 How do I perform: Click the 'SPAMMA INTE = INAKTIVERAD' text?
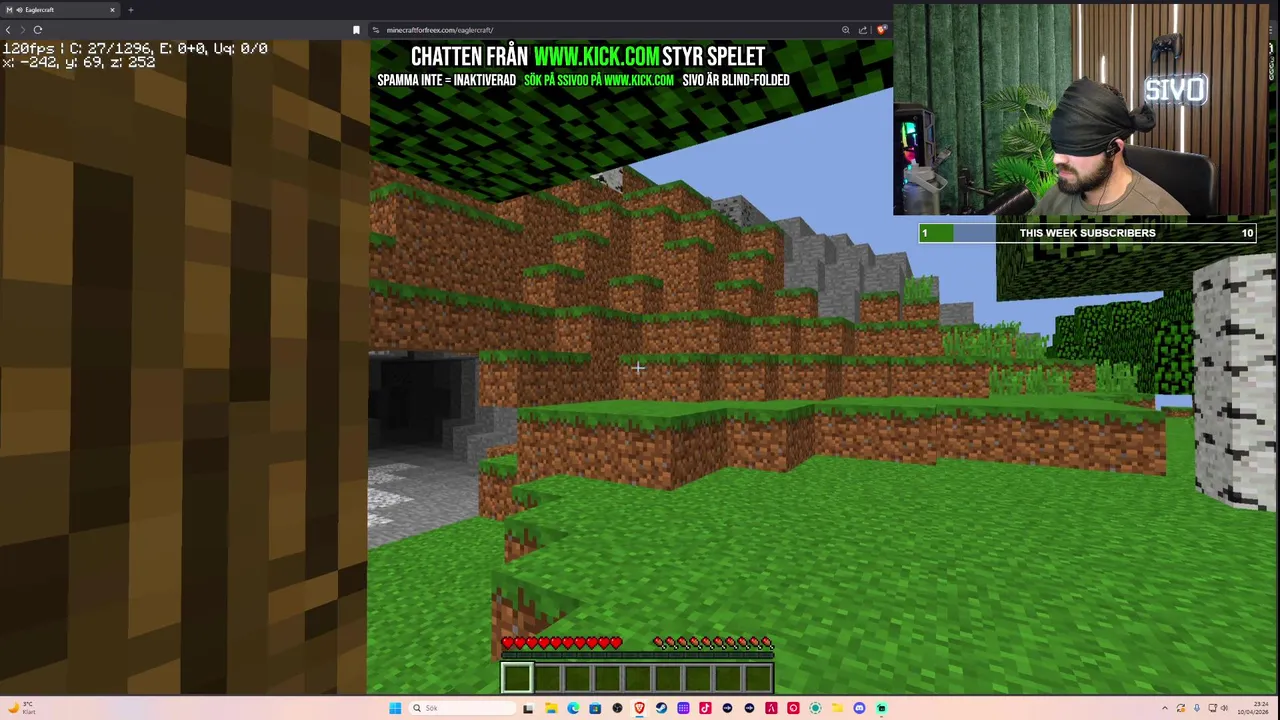[446, 80]
